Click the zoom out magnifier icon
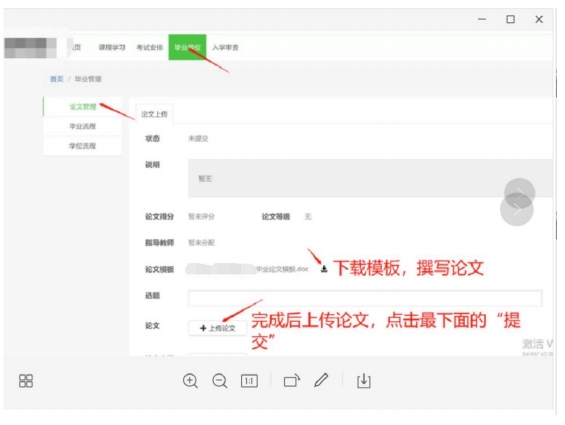Viewport: 565px width, 425px height. click(219, 381)
